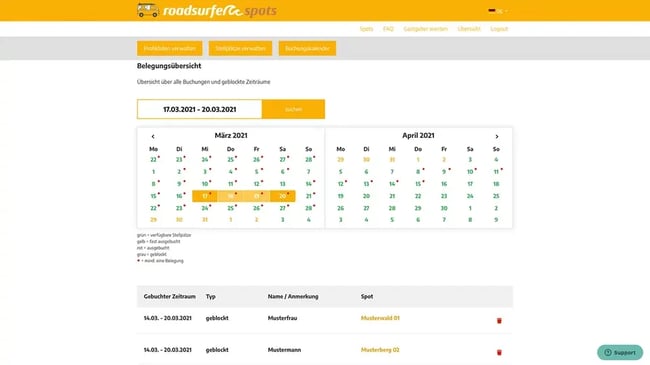Select March 21 in the calendar

(x=308, y=196)
